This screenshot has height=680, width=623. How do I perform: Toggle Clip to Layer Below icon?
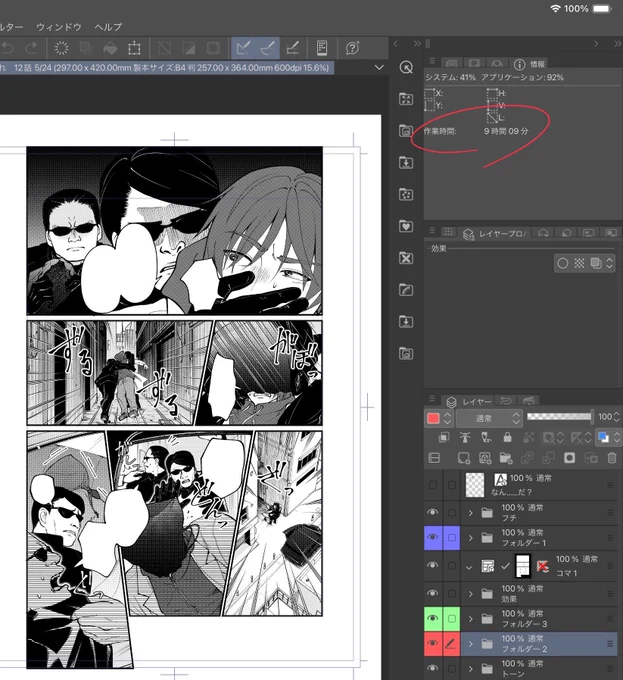pos(444,437)
